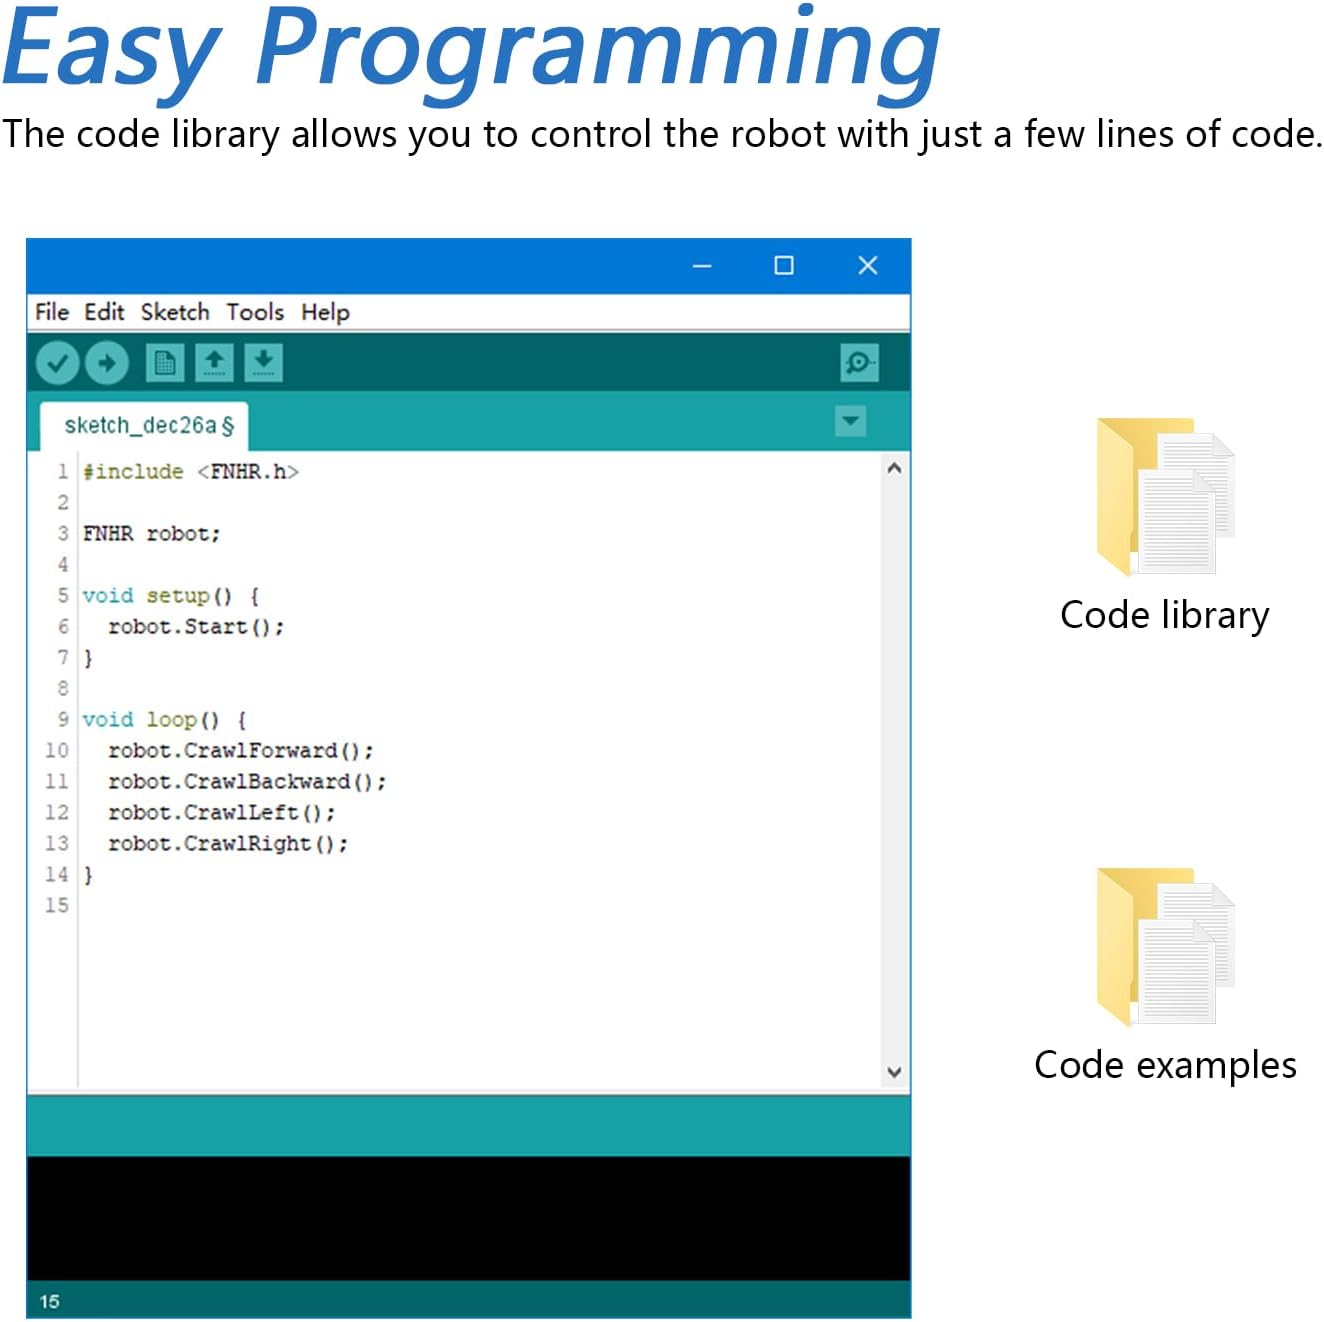The height and width of the screenshot is (1322, 1324).
Task: Open the Code examples folder
Action: pyautogui.click(x=1165, y=947)
